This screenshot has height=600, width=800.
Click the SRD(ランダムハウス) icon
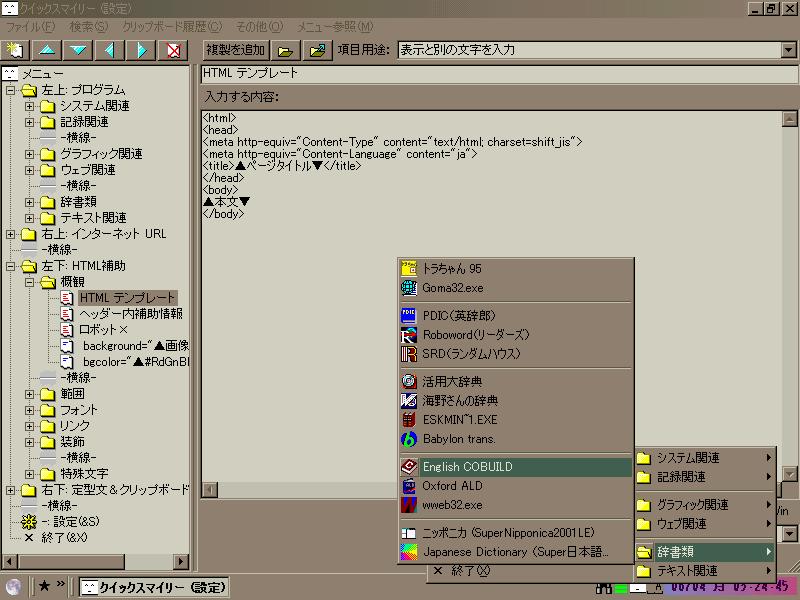click(409, 354)
